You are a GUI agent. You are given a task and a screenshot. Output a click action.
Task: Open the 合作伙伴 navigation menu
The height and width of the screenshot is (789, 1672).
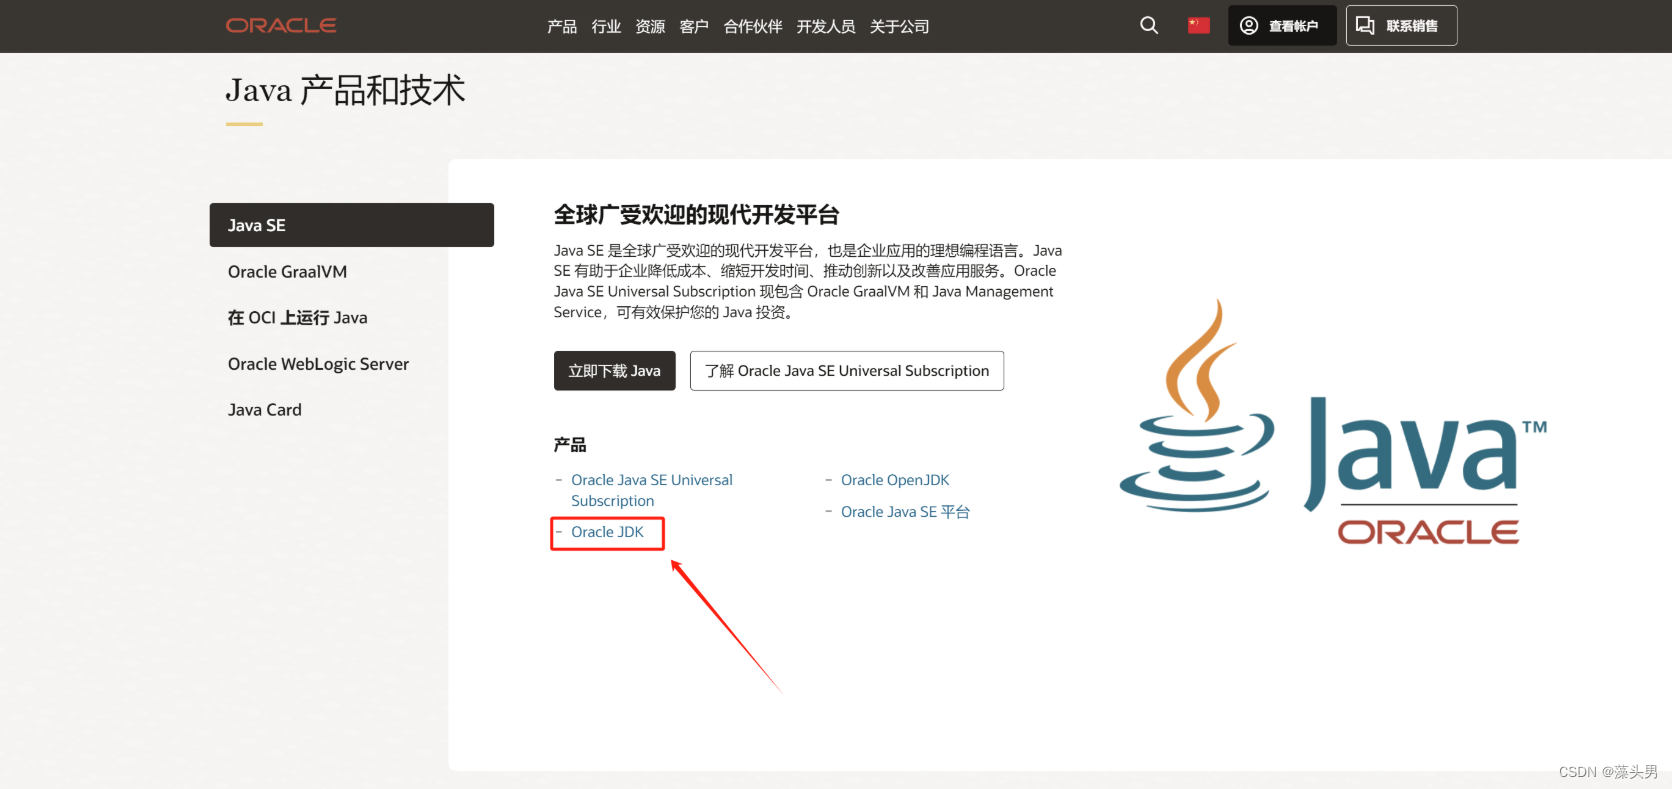pos(753,26)
